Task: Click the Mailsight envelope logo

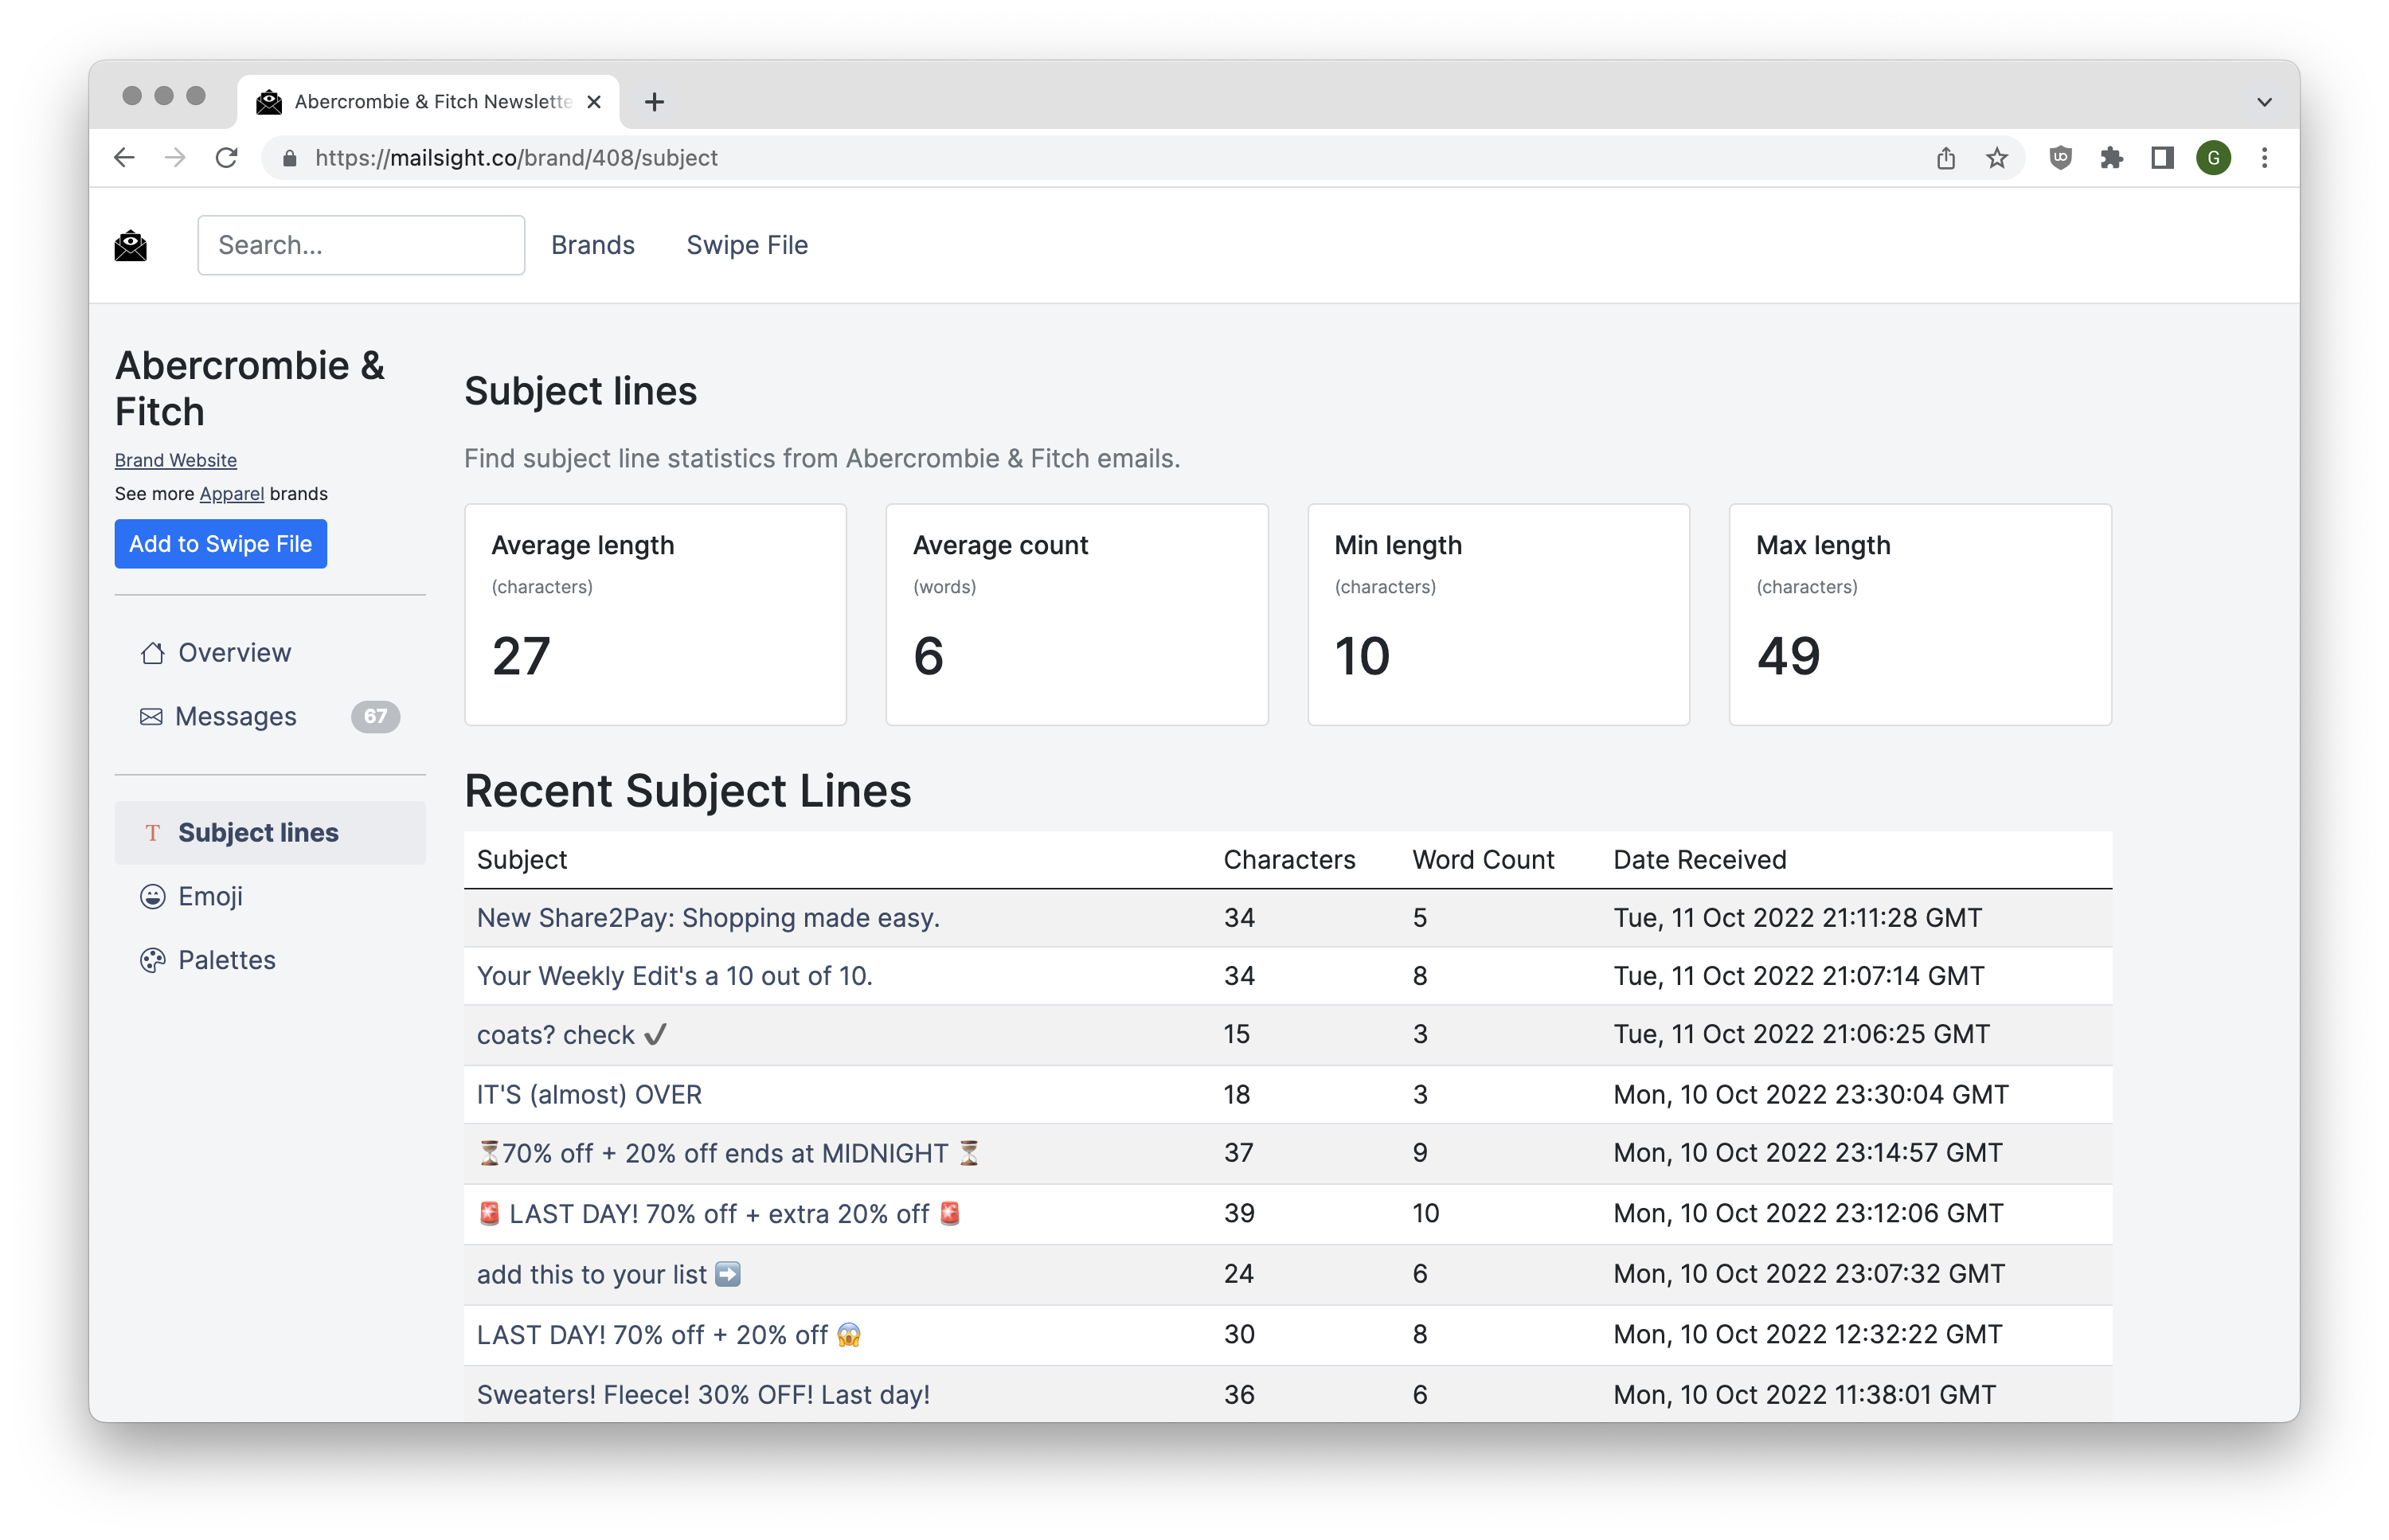Action: pos(131,245)
